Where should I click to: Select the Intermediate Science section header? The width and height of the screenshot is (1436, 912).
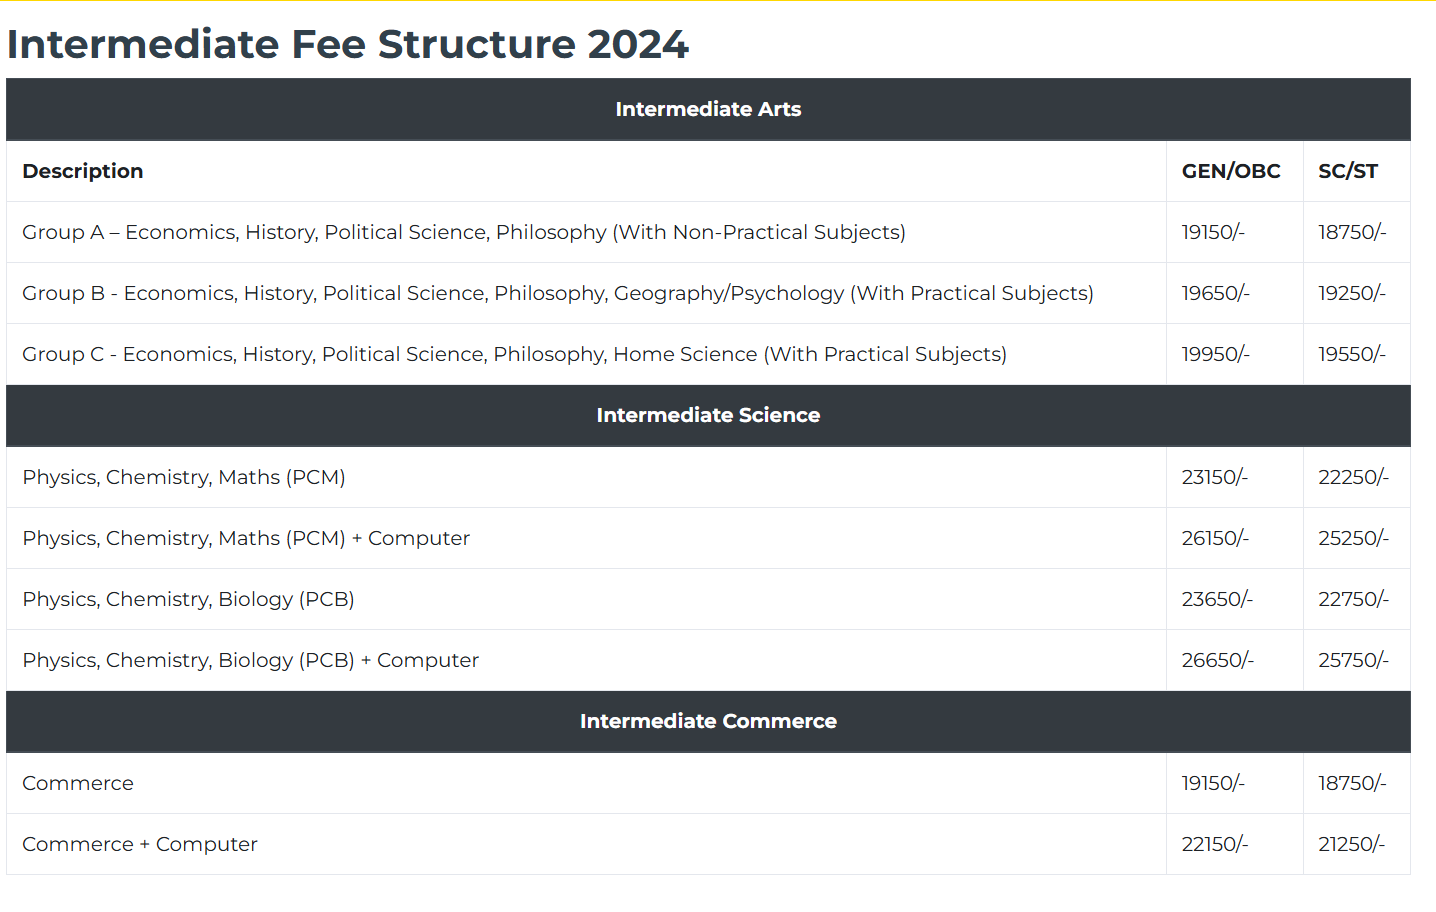(x=708, y=415)
